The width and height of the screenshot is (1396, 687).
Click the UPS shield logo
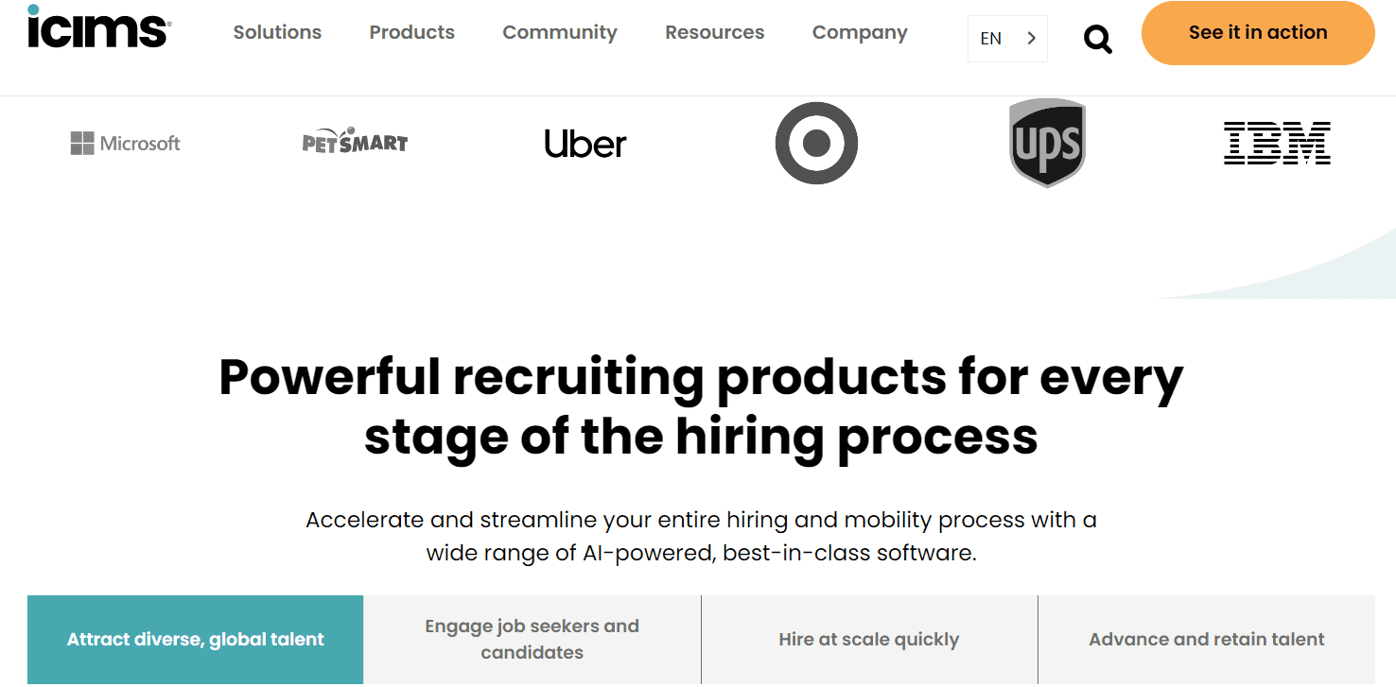(1047, 143)
